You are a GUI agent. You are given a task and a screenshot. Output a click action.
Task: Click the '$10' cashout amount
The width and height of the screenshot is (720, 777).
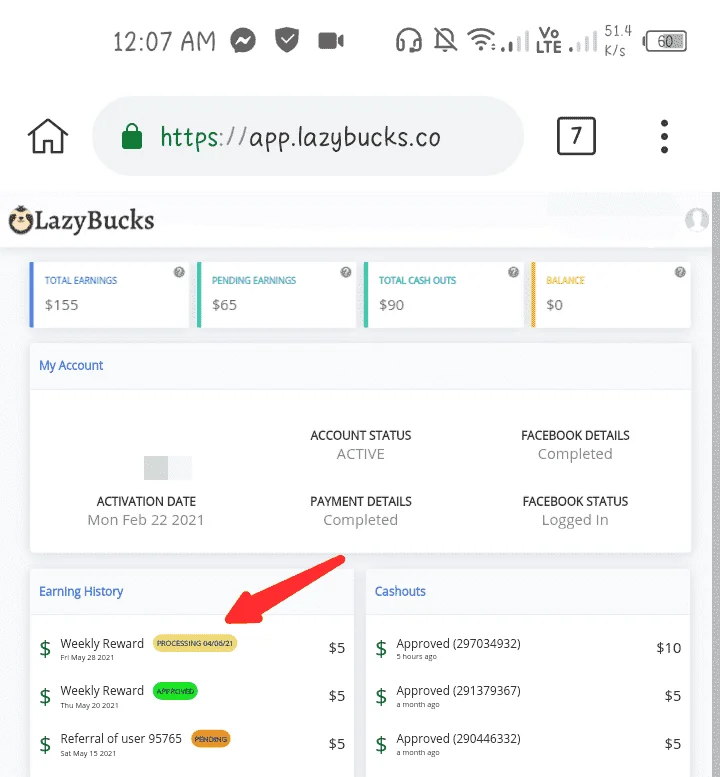[x=668, y=648]
